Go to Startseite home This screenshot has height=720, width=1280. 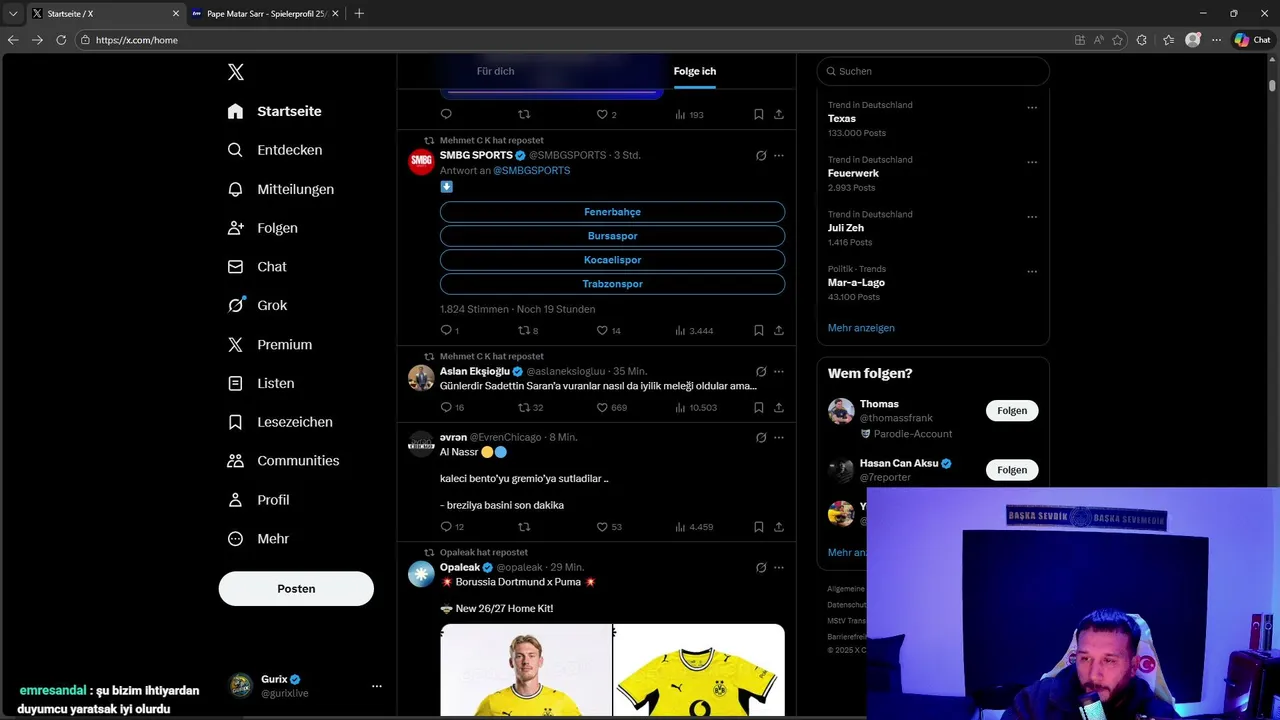(x=274, y=111)
